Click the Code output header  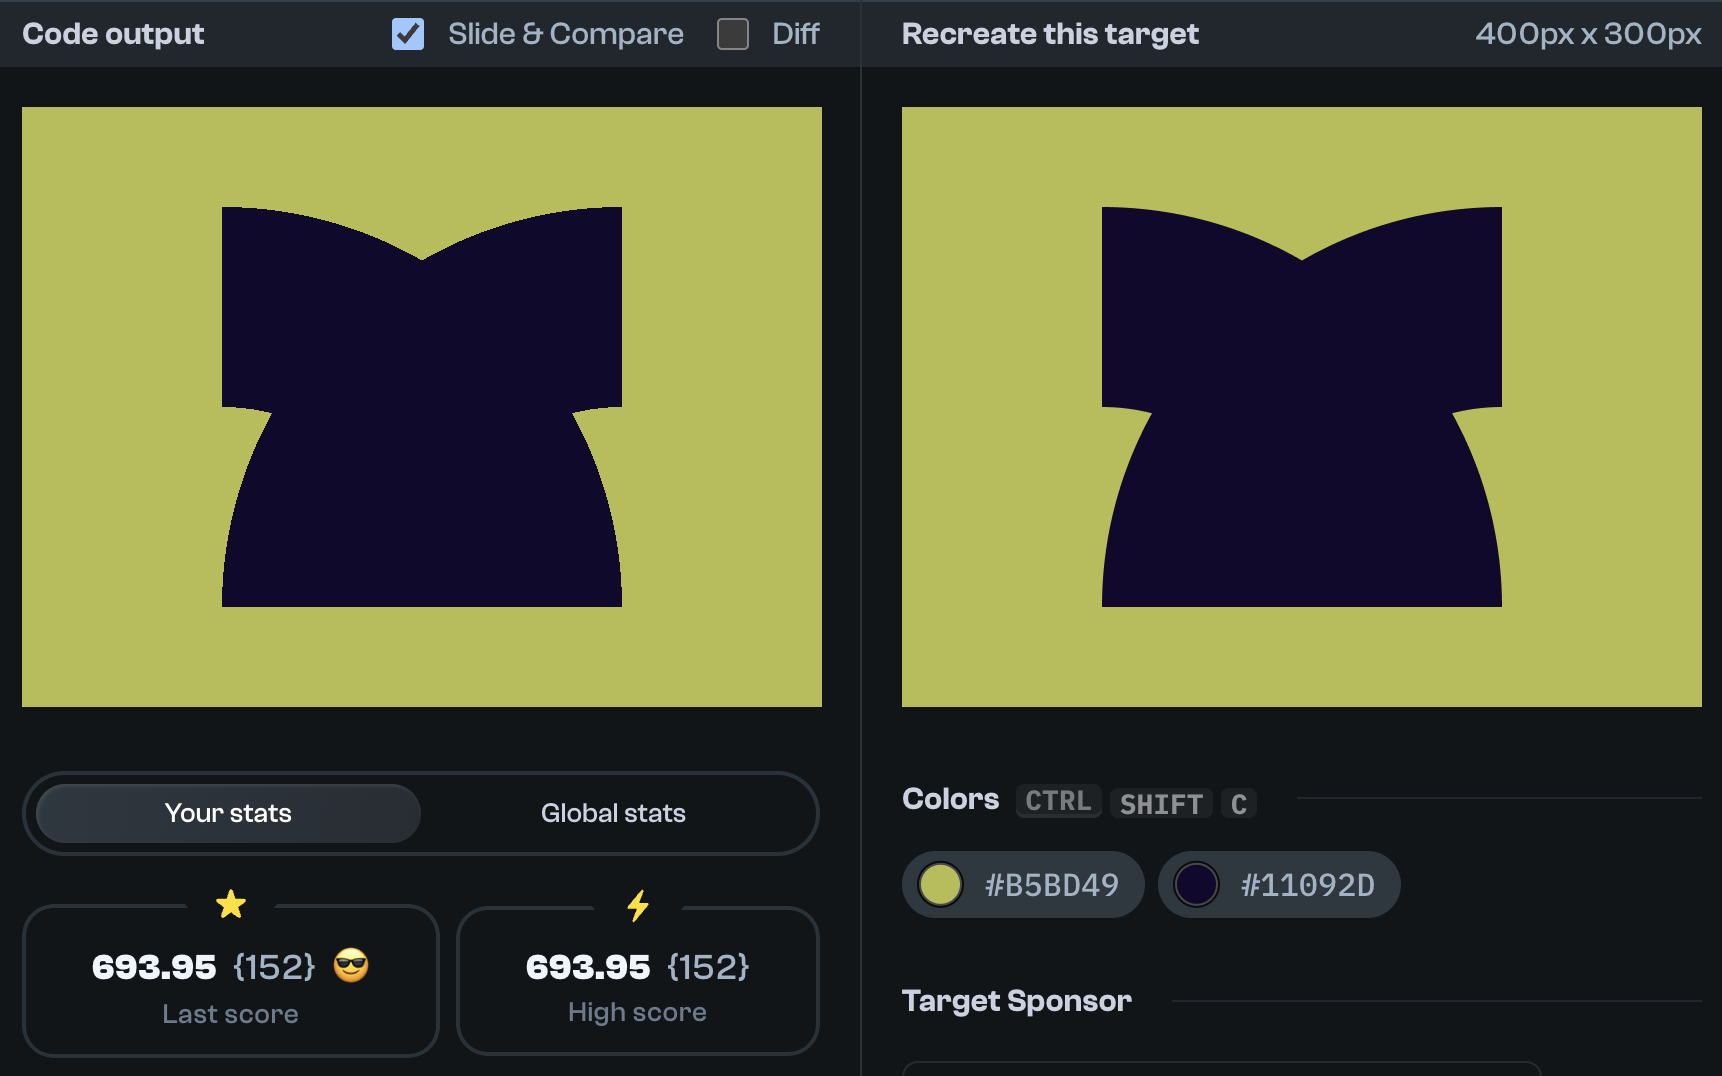[x=113, y=33]
